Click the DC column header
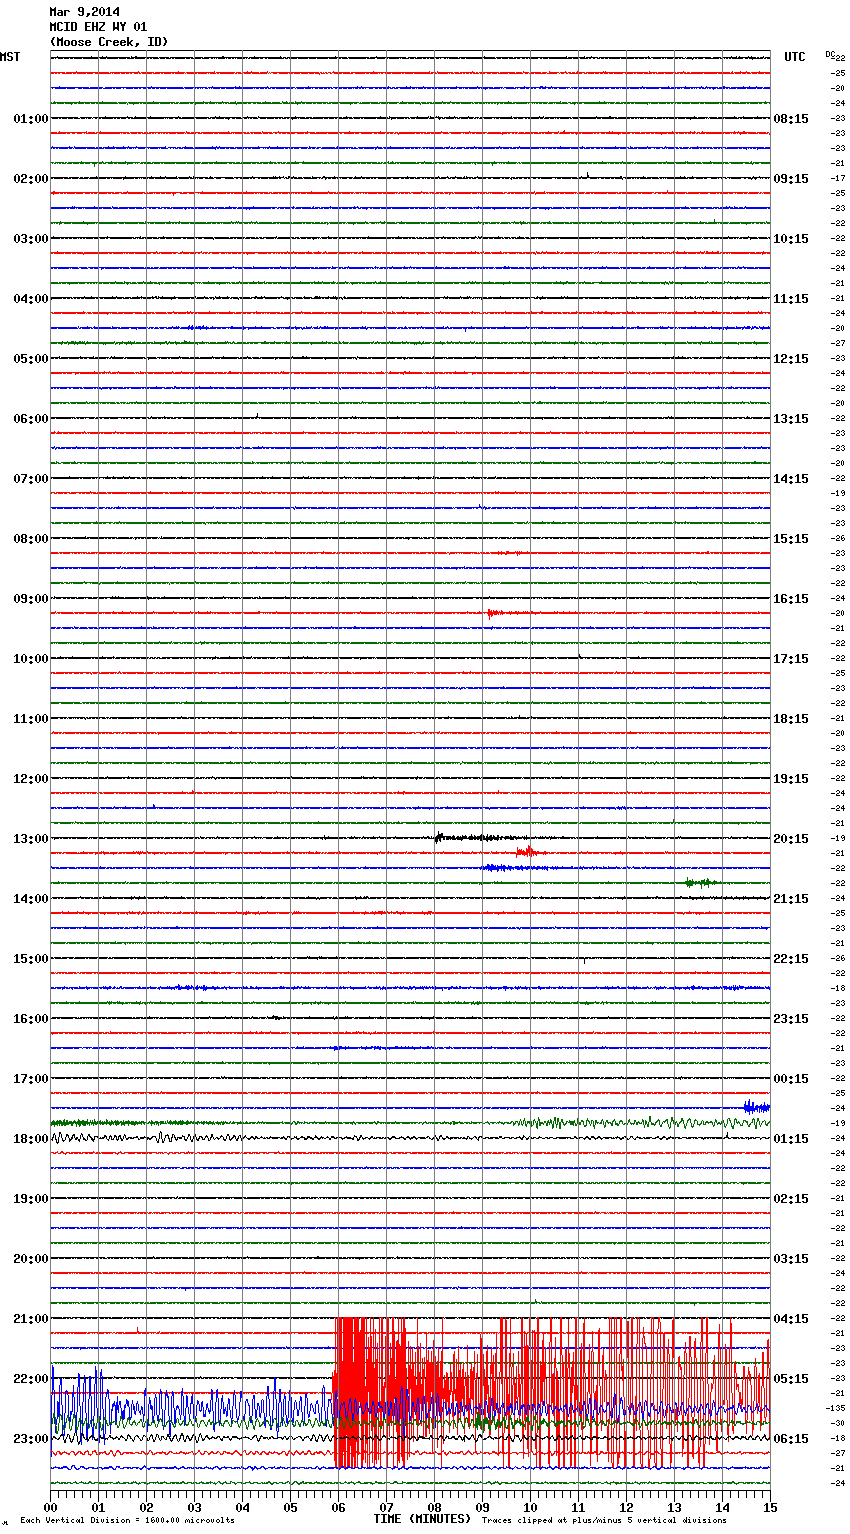The image size is (850, 1534). pyautogui.click(x=830, y=54)
